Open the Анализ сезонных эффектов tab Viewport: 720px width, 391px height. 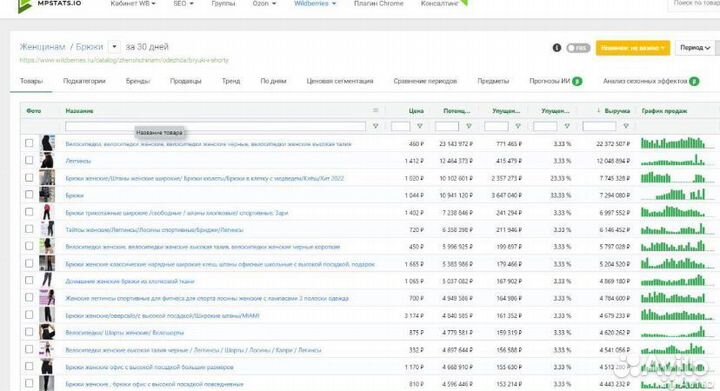point(645,81)
